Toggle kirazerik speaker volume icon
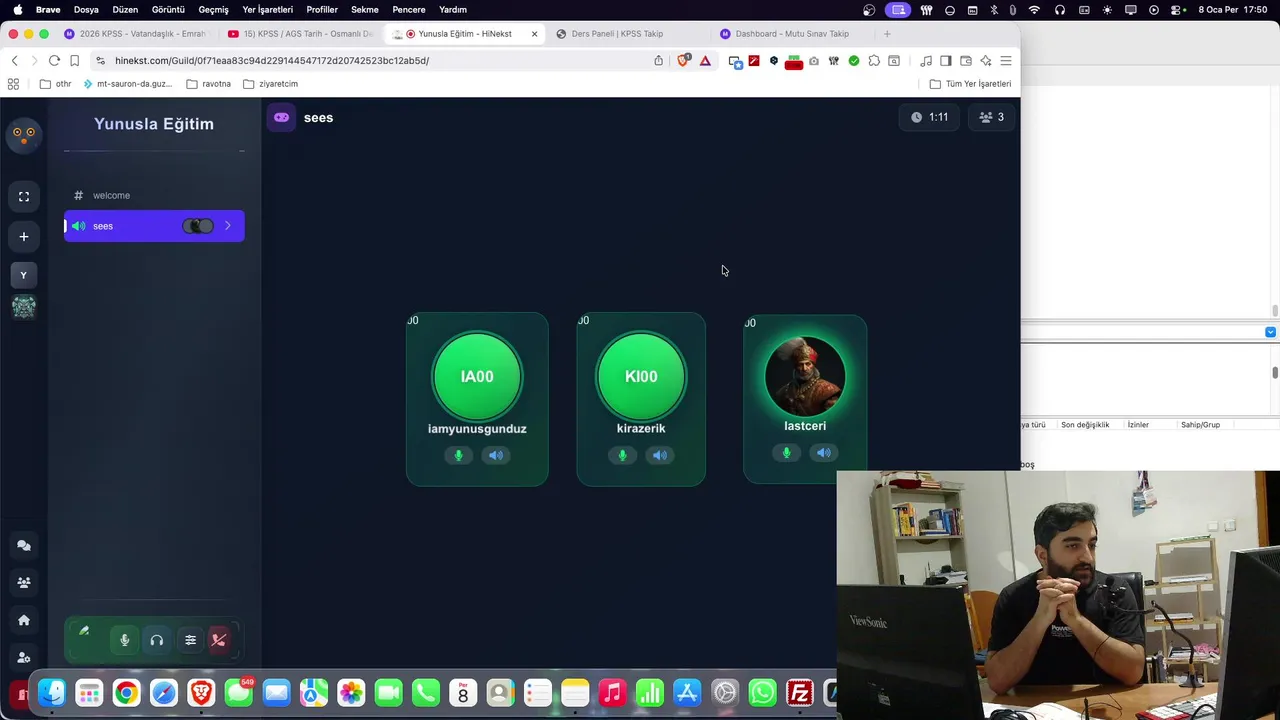Viewport: 1280px width, 720px height. (x=660, y=456)
